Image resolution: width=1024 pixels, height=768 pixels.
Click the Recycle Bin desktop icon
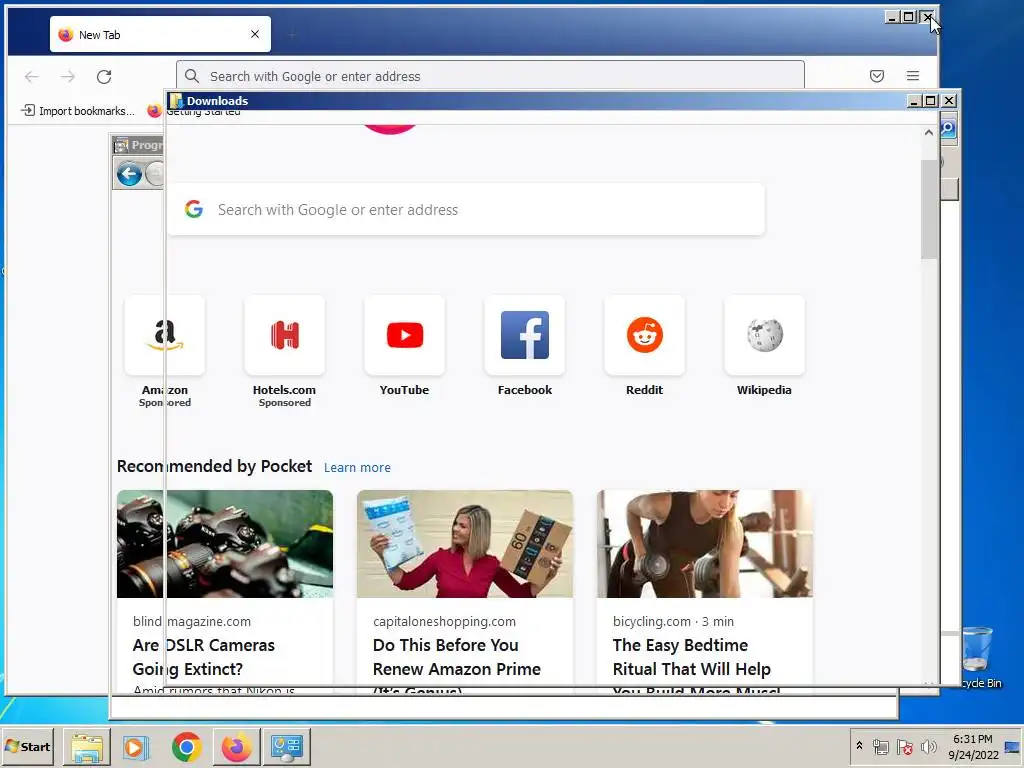coord(978,656)
